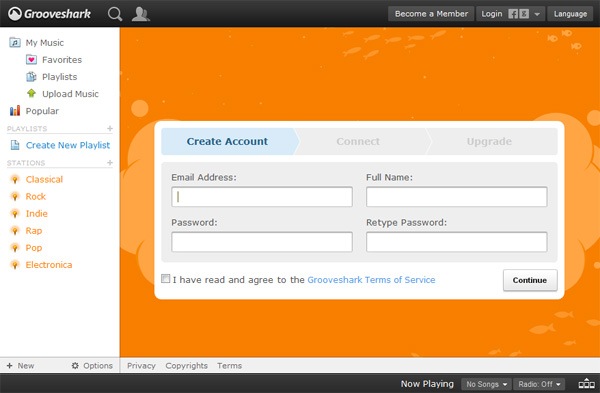The width and height of the screenshot is (600, 393).
Task: Click the Create New Playlist document icon
Action: point(15,145)
